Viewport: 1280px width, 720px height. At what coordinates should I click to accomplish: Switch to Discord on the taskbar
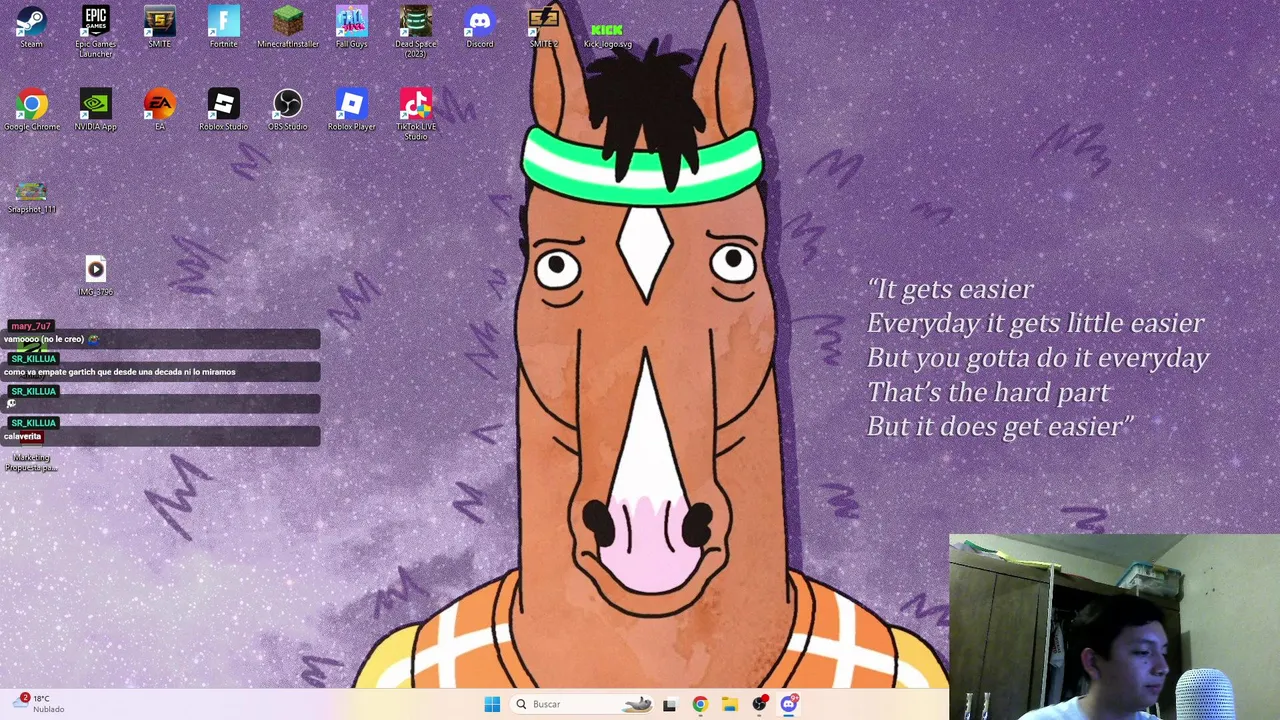(x=789, y=704)
